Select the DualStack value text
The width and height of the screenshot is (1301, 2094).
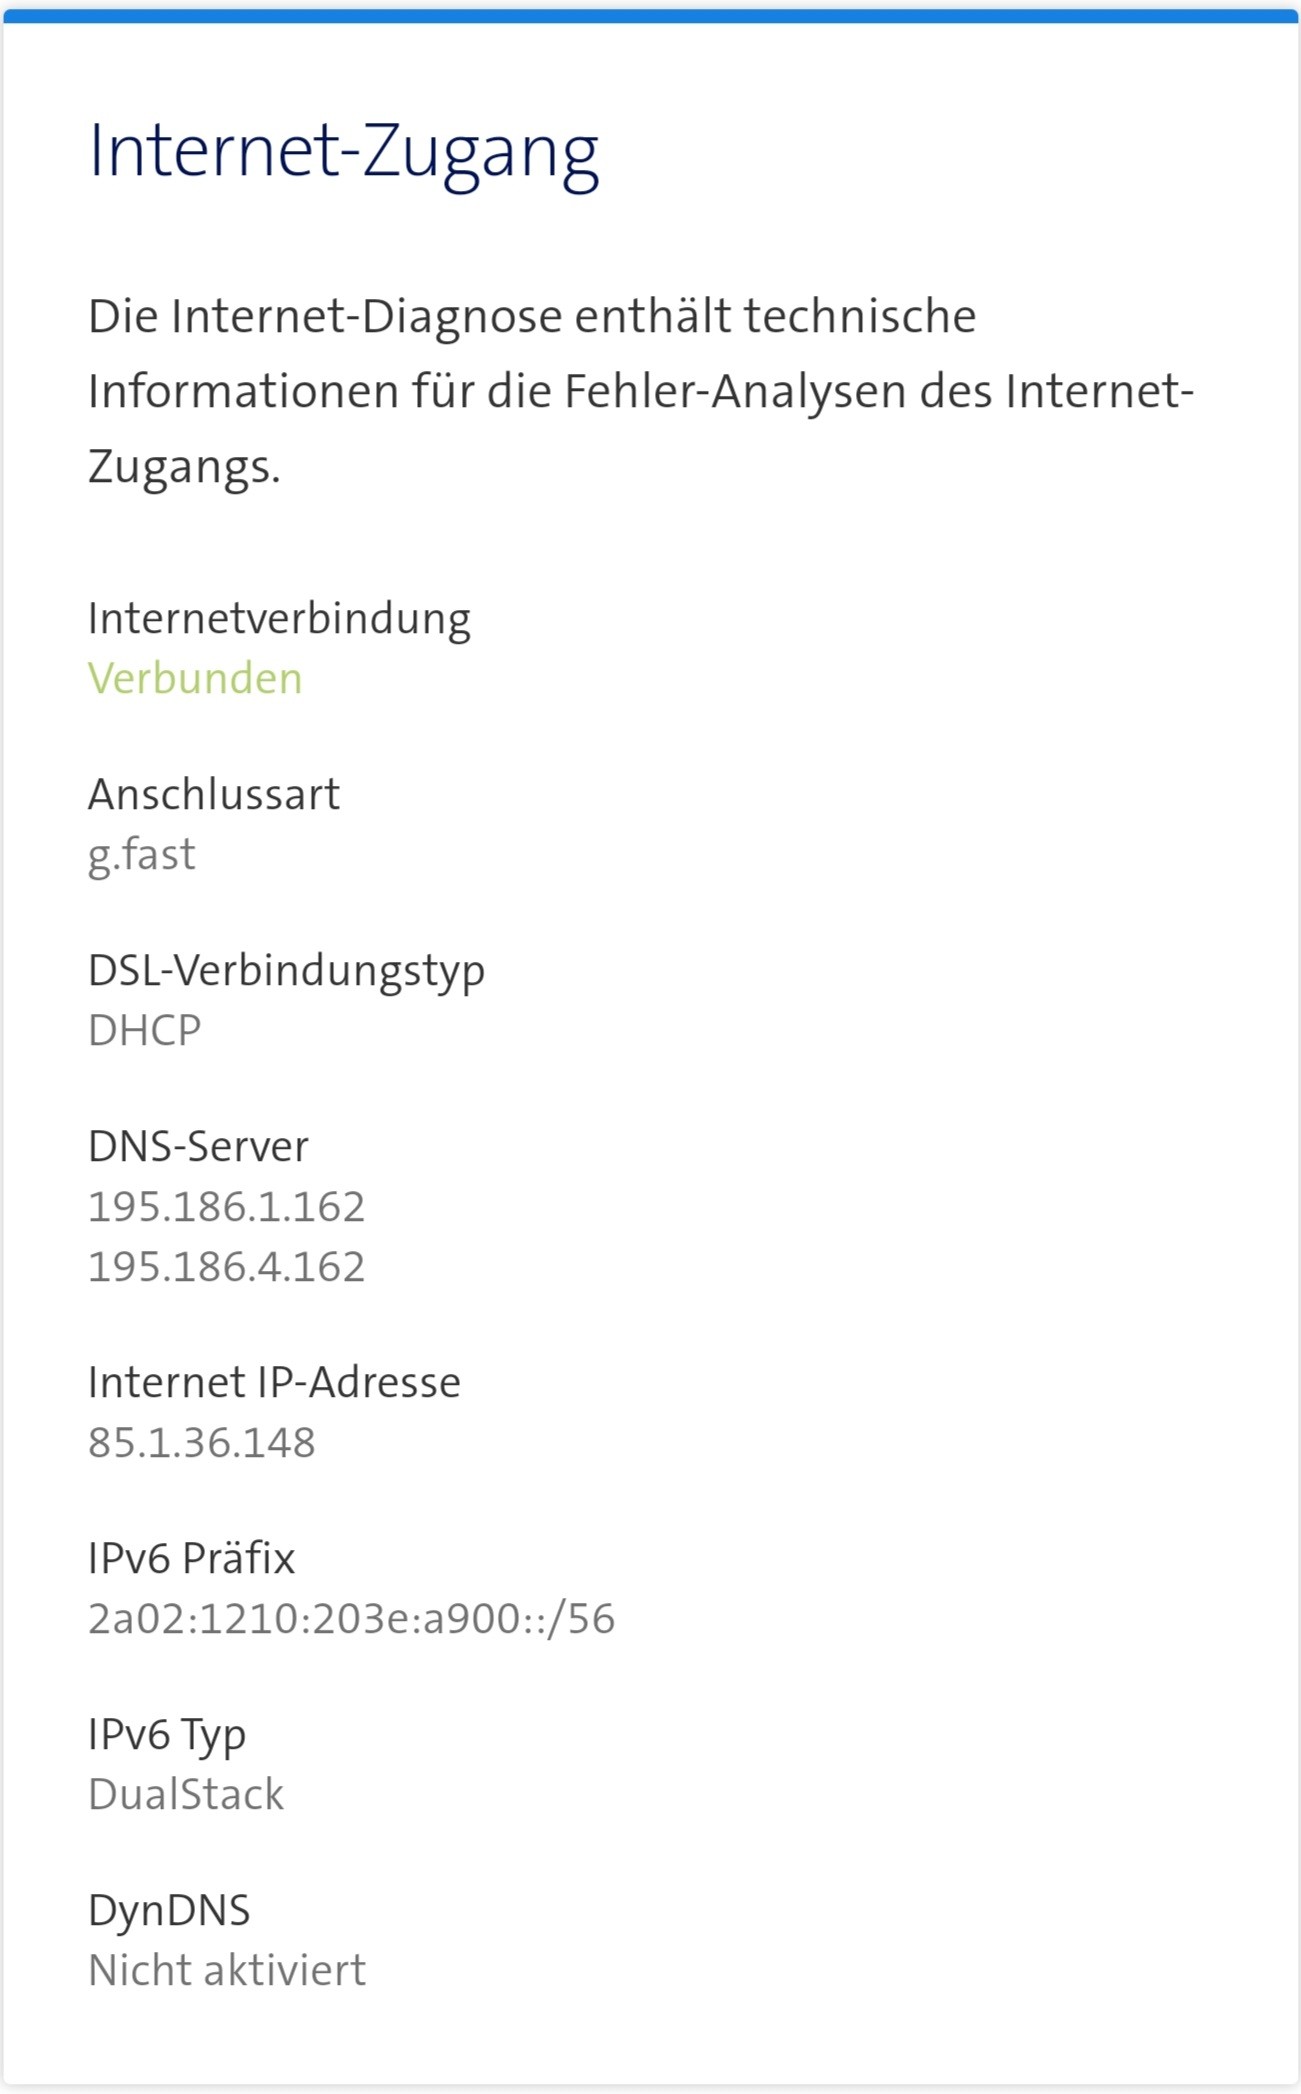pyautogui.click(x=186, y=1794)
